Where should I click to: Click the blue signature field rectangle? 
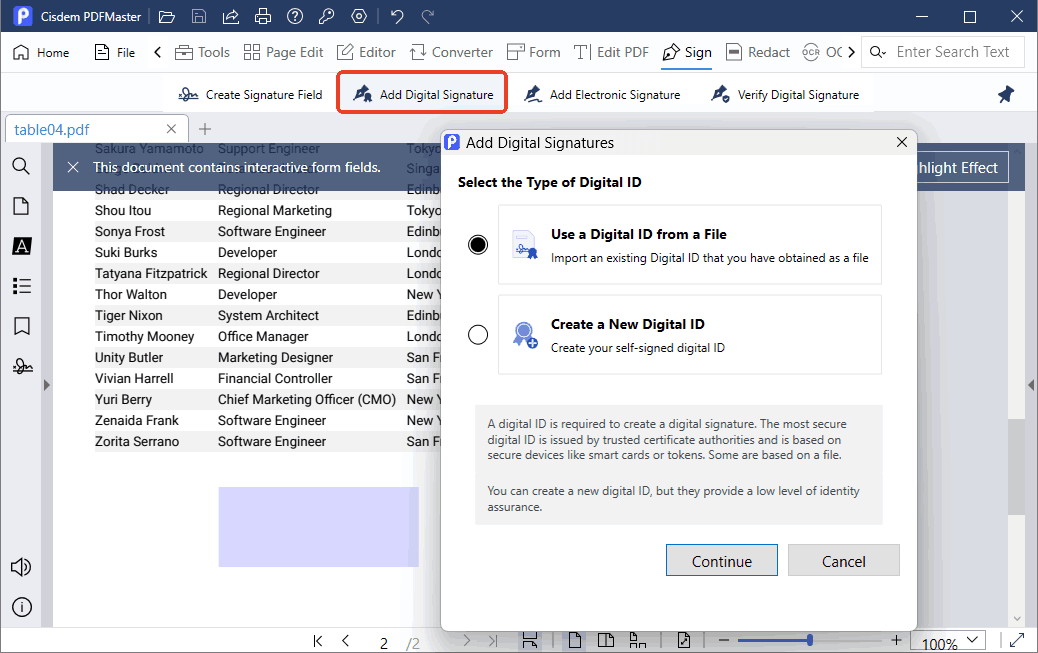click(x=318, y=527)
